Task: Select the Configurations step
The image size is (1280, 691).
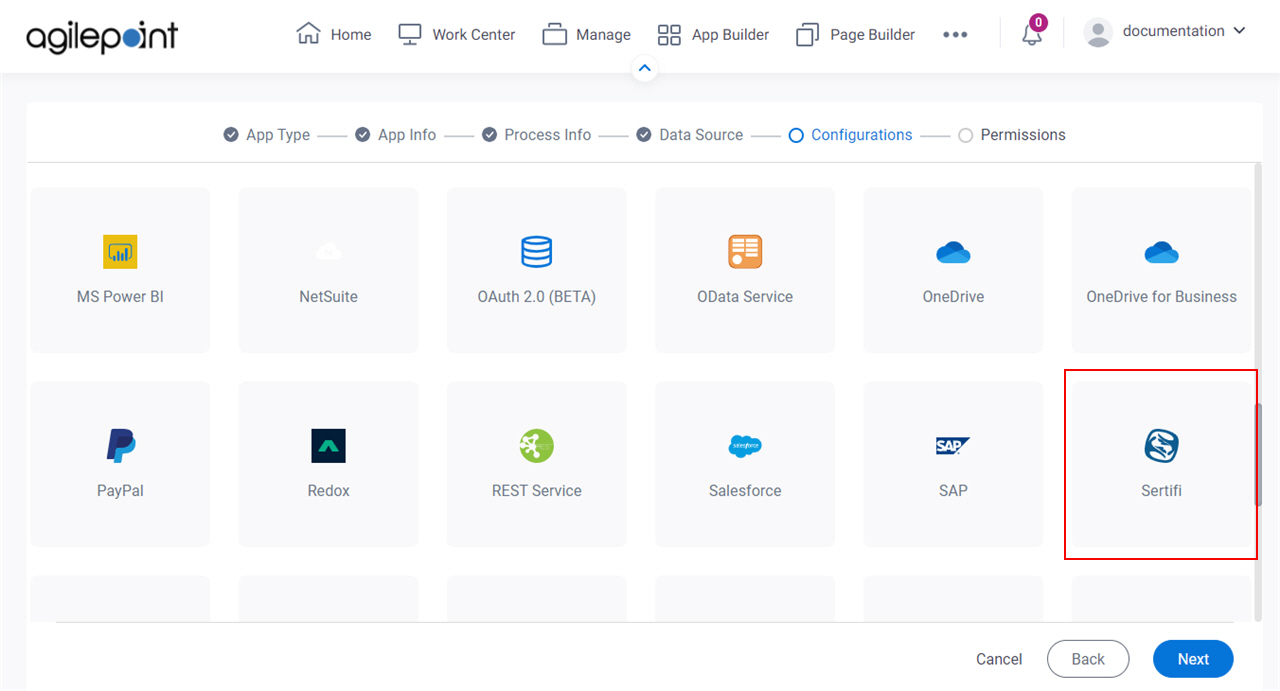Action: pyautogui.click(x=850, y=135)
